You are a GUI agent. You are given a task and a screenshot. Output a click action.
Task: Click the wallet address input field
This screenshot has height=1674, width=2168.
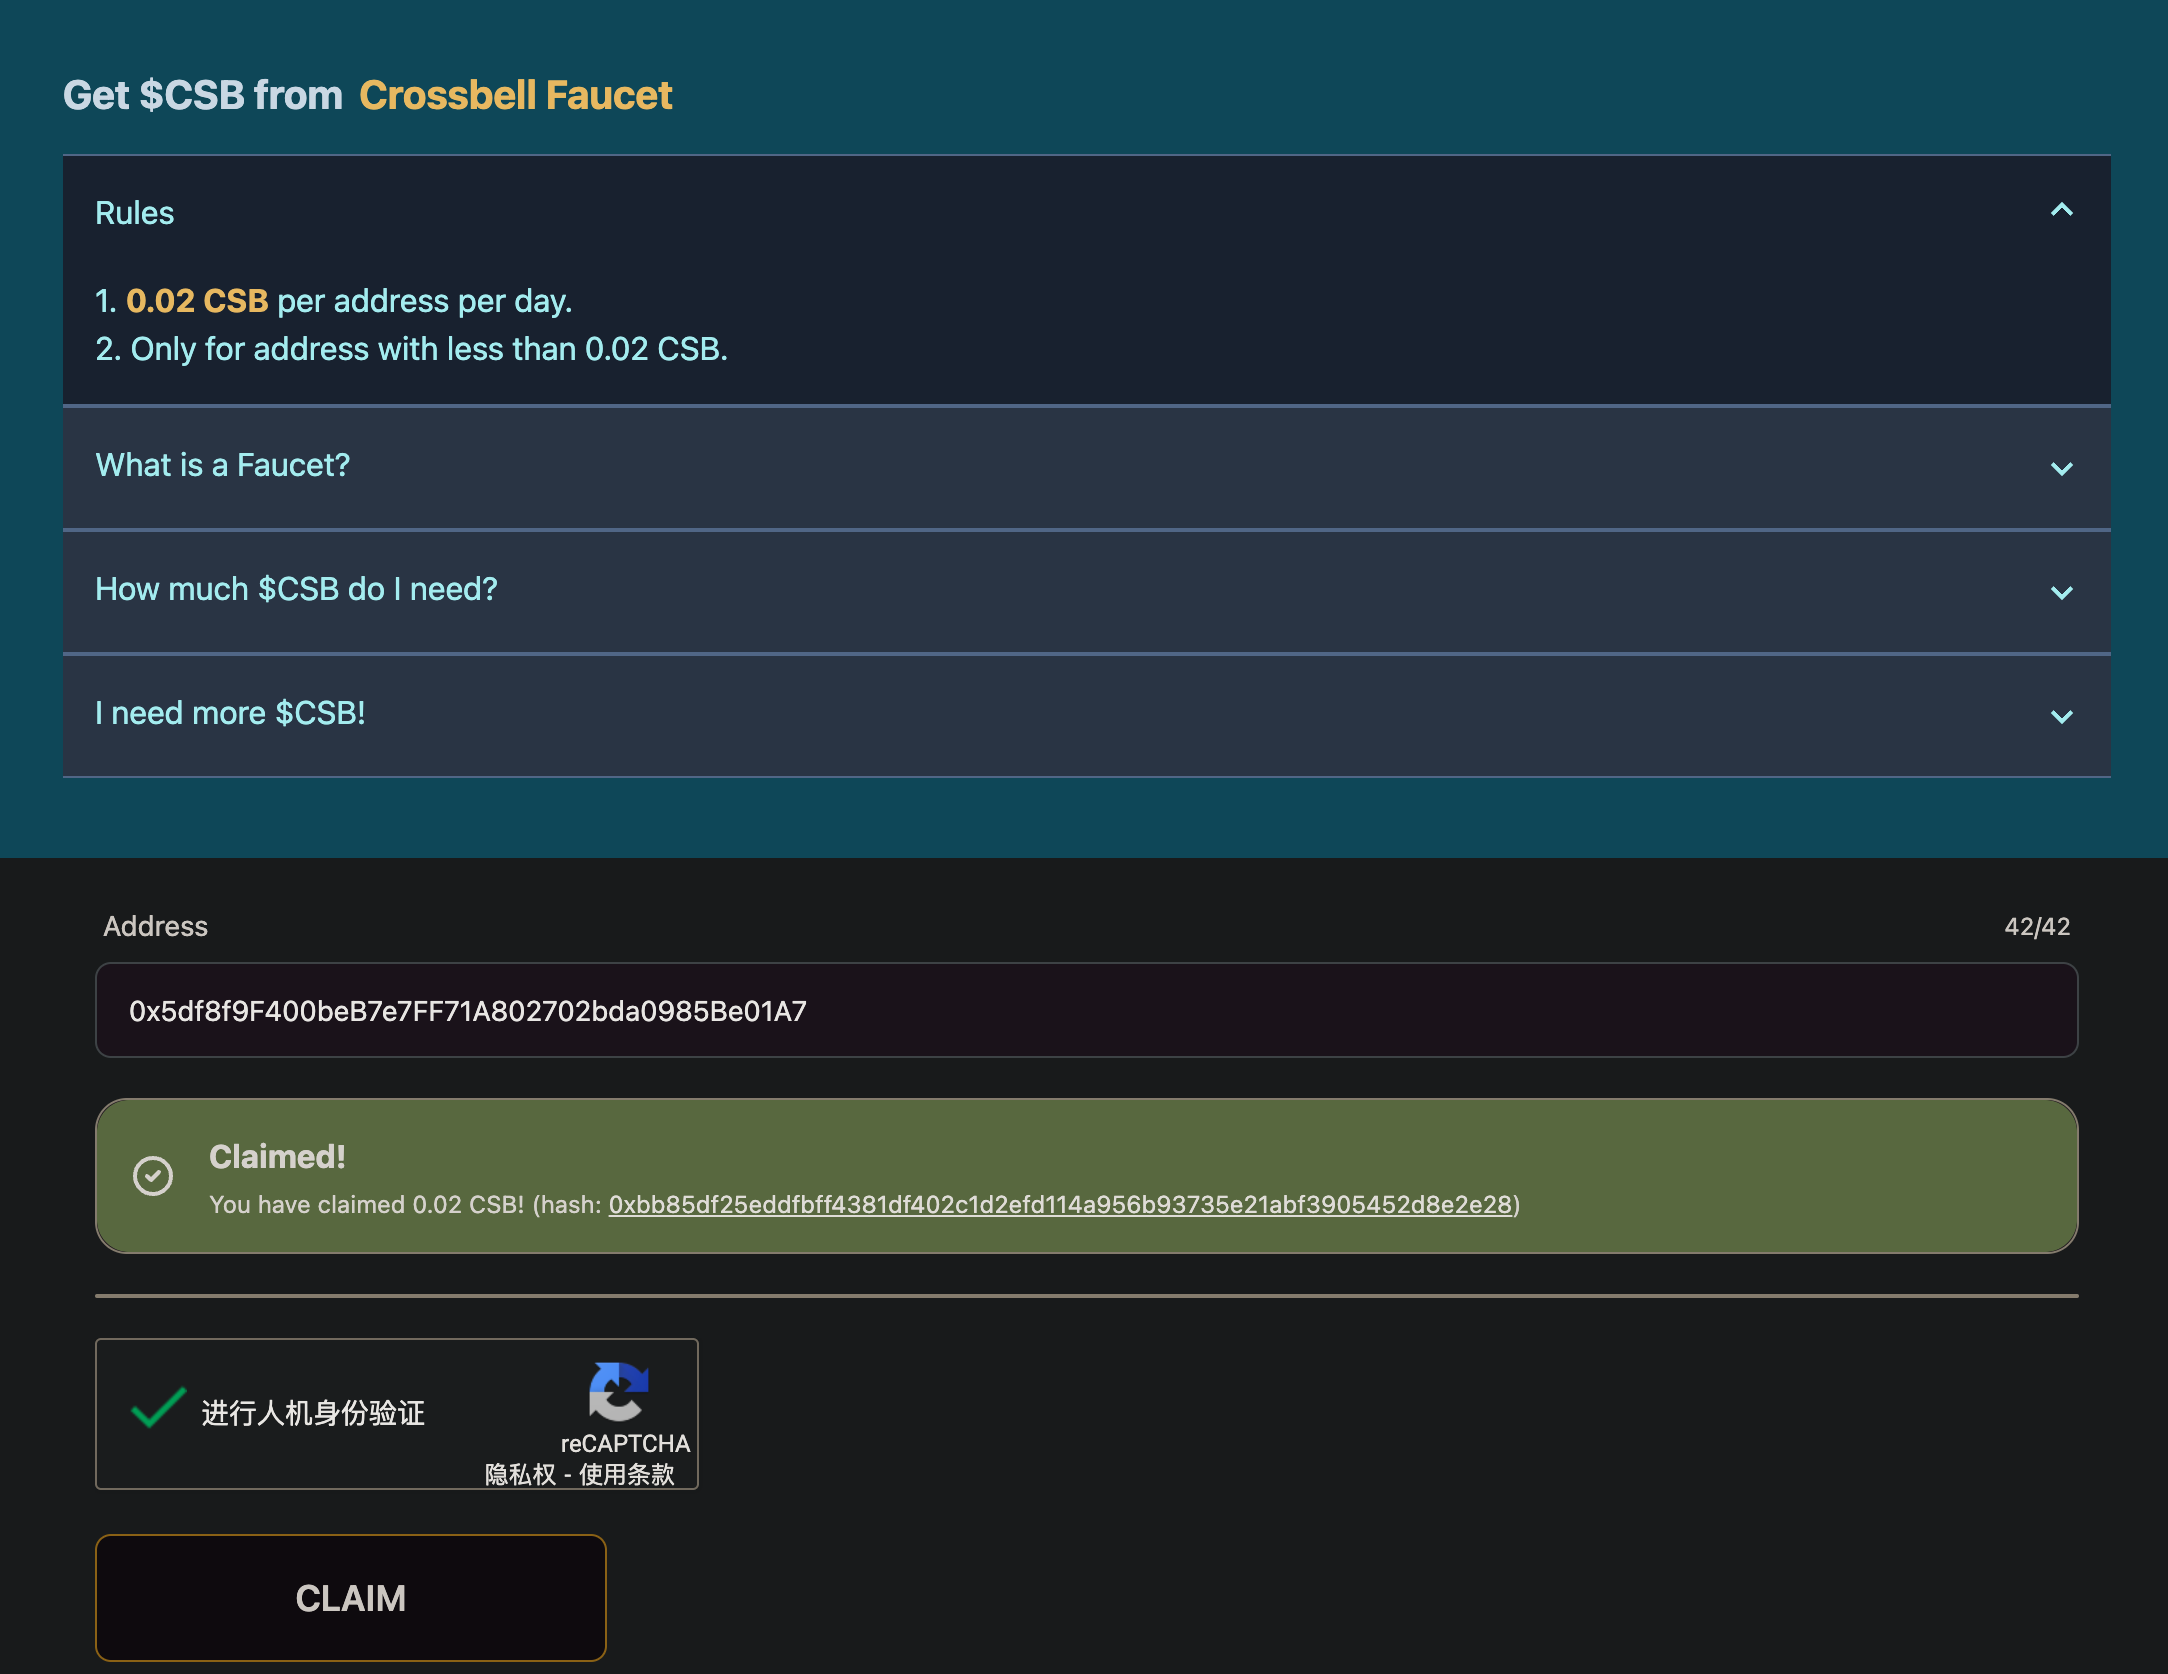pos(1086,1010)
